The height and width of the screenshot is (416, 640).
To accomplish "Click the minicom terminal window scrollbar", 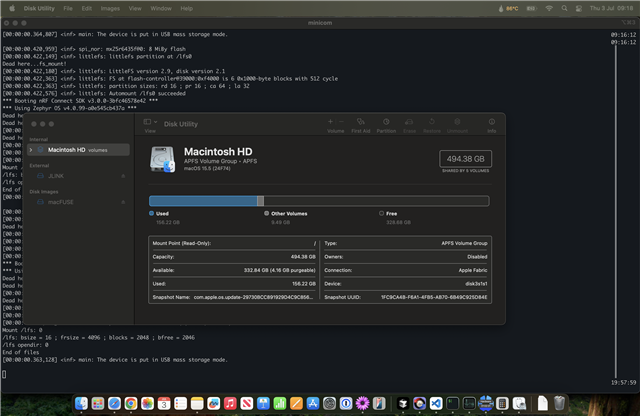I will click(616, 210).
